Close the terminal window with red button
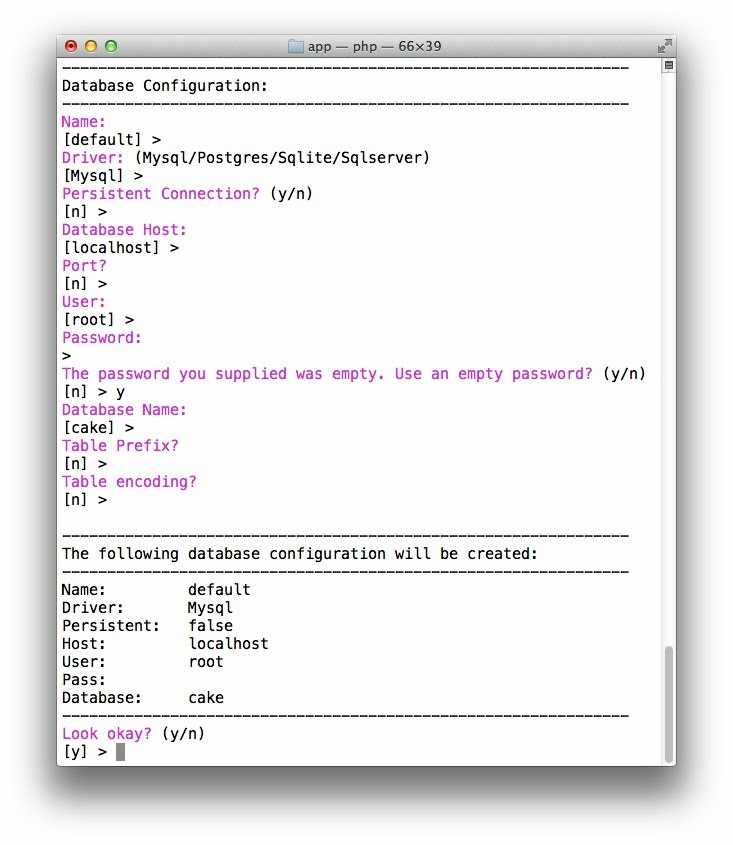The image size is (733, 845). [x=71, y=46]
